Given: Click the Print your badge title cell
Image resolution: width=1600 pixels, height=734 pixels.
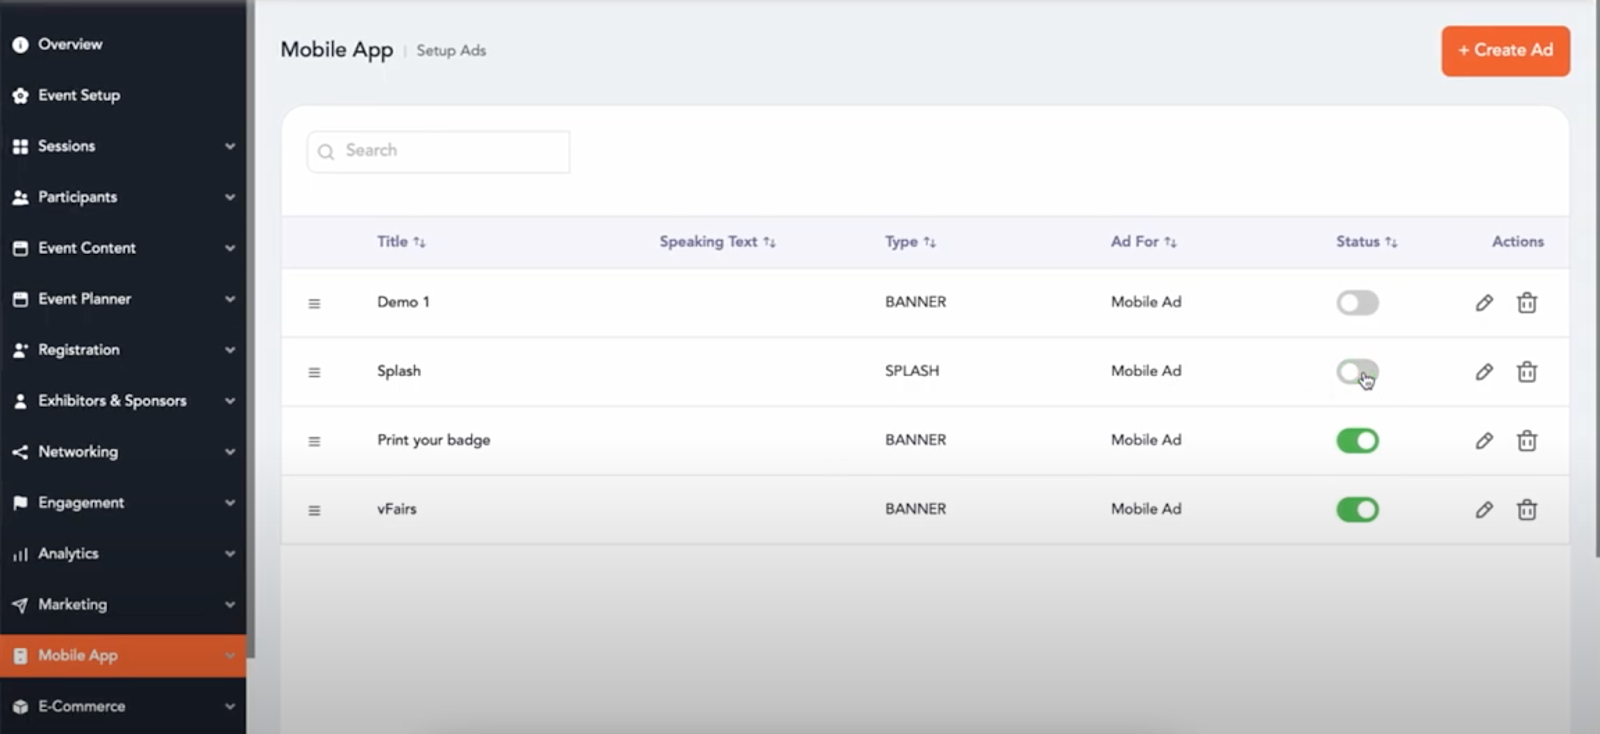Looking at the screenshot, I should [433, 440].
